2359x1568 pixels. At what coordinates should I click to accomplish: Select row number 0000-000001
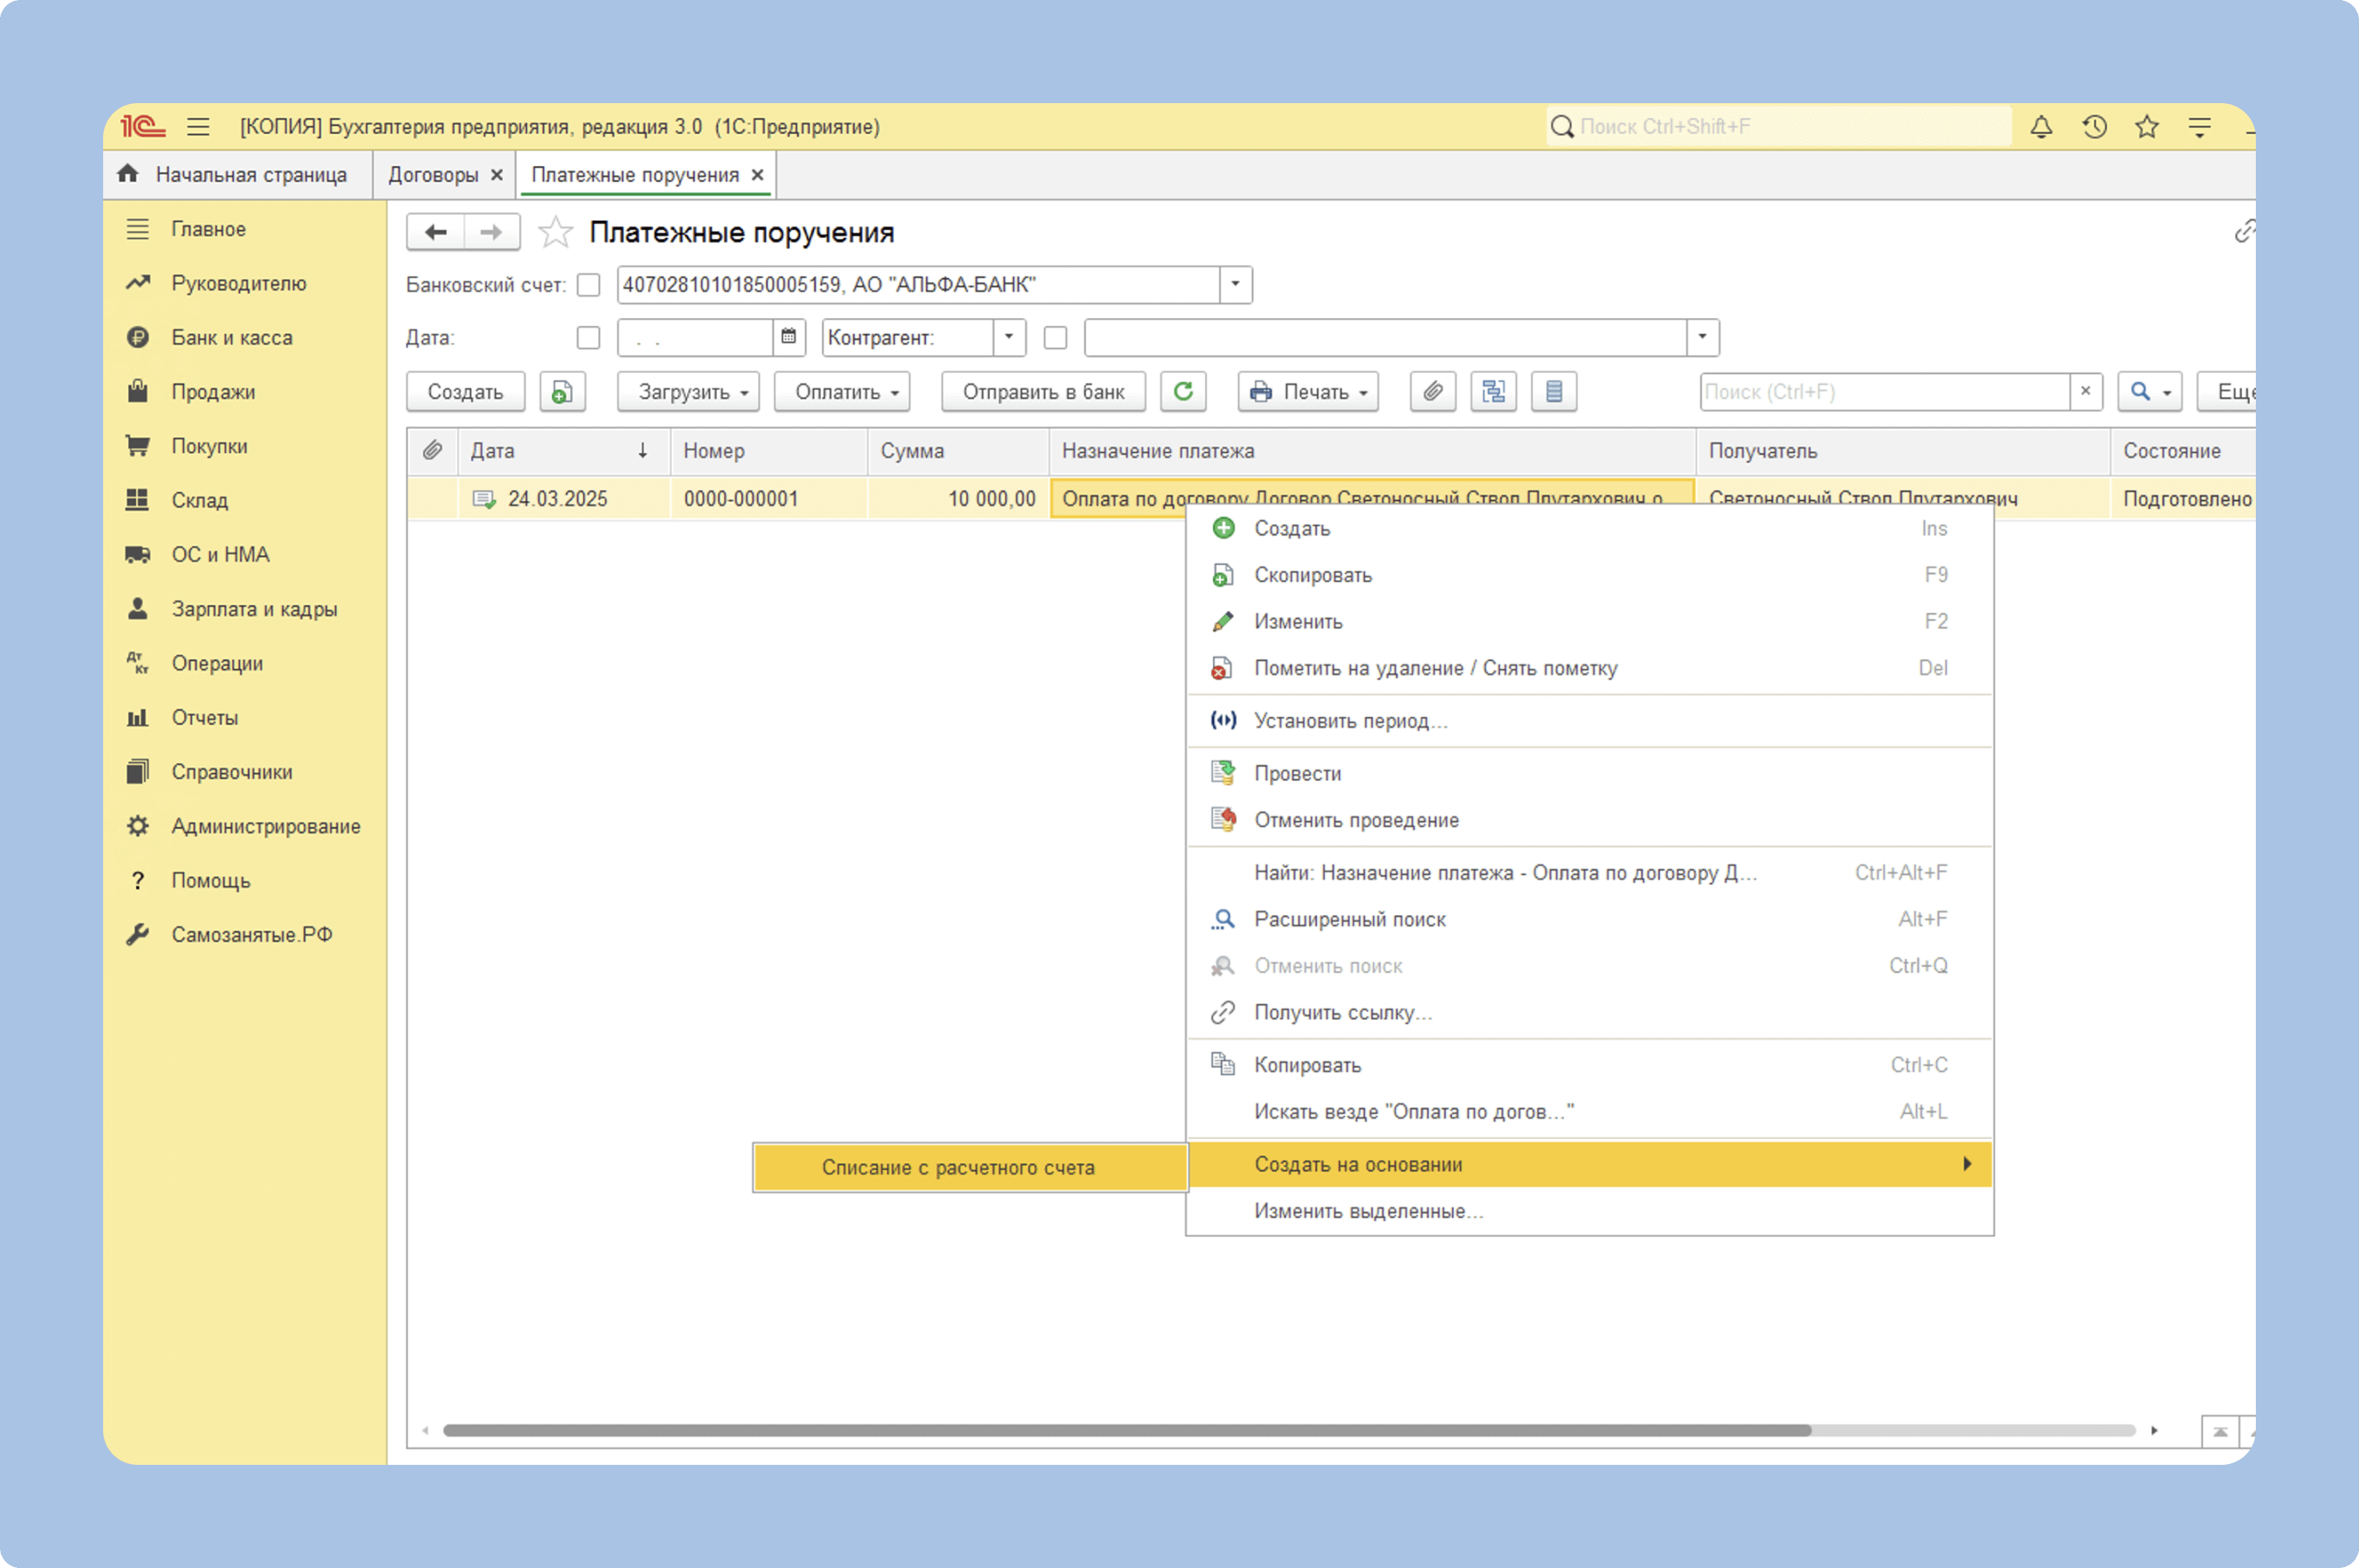pos(741,499)
